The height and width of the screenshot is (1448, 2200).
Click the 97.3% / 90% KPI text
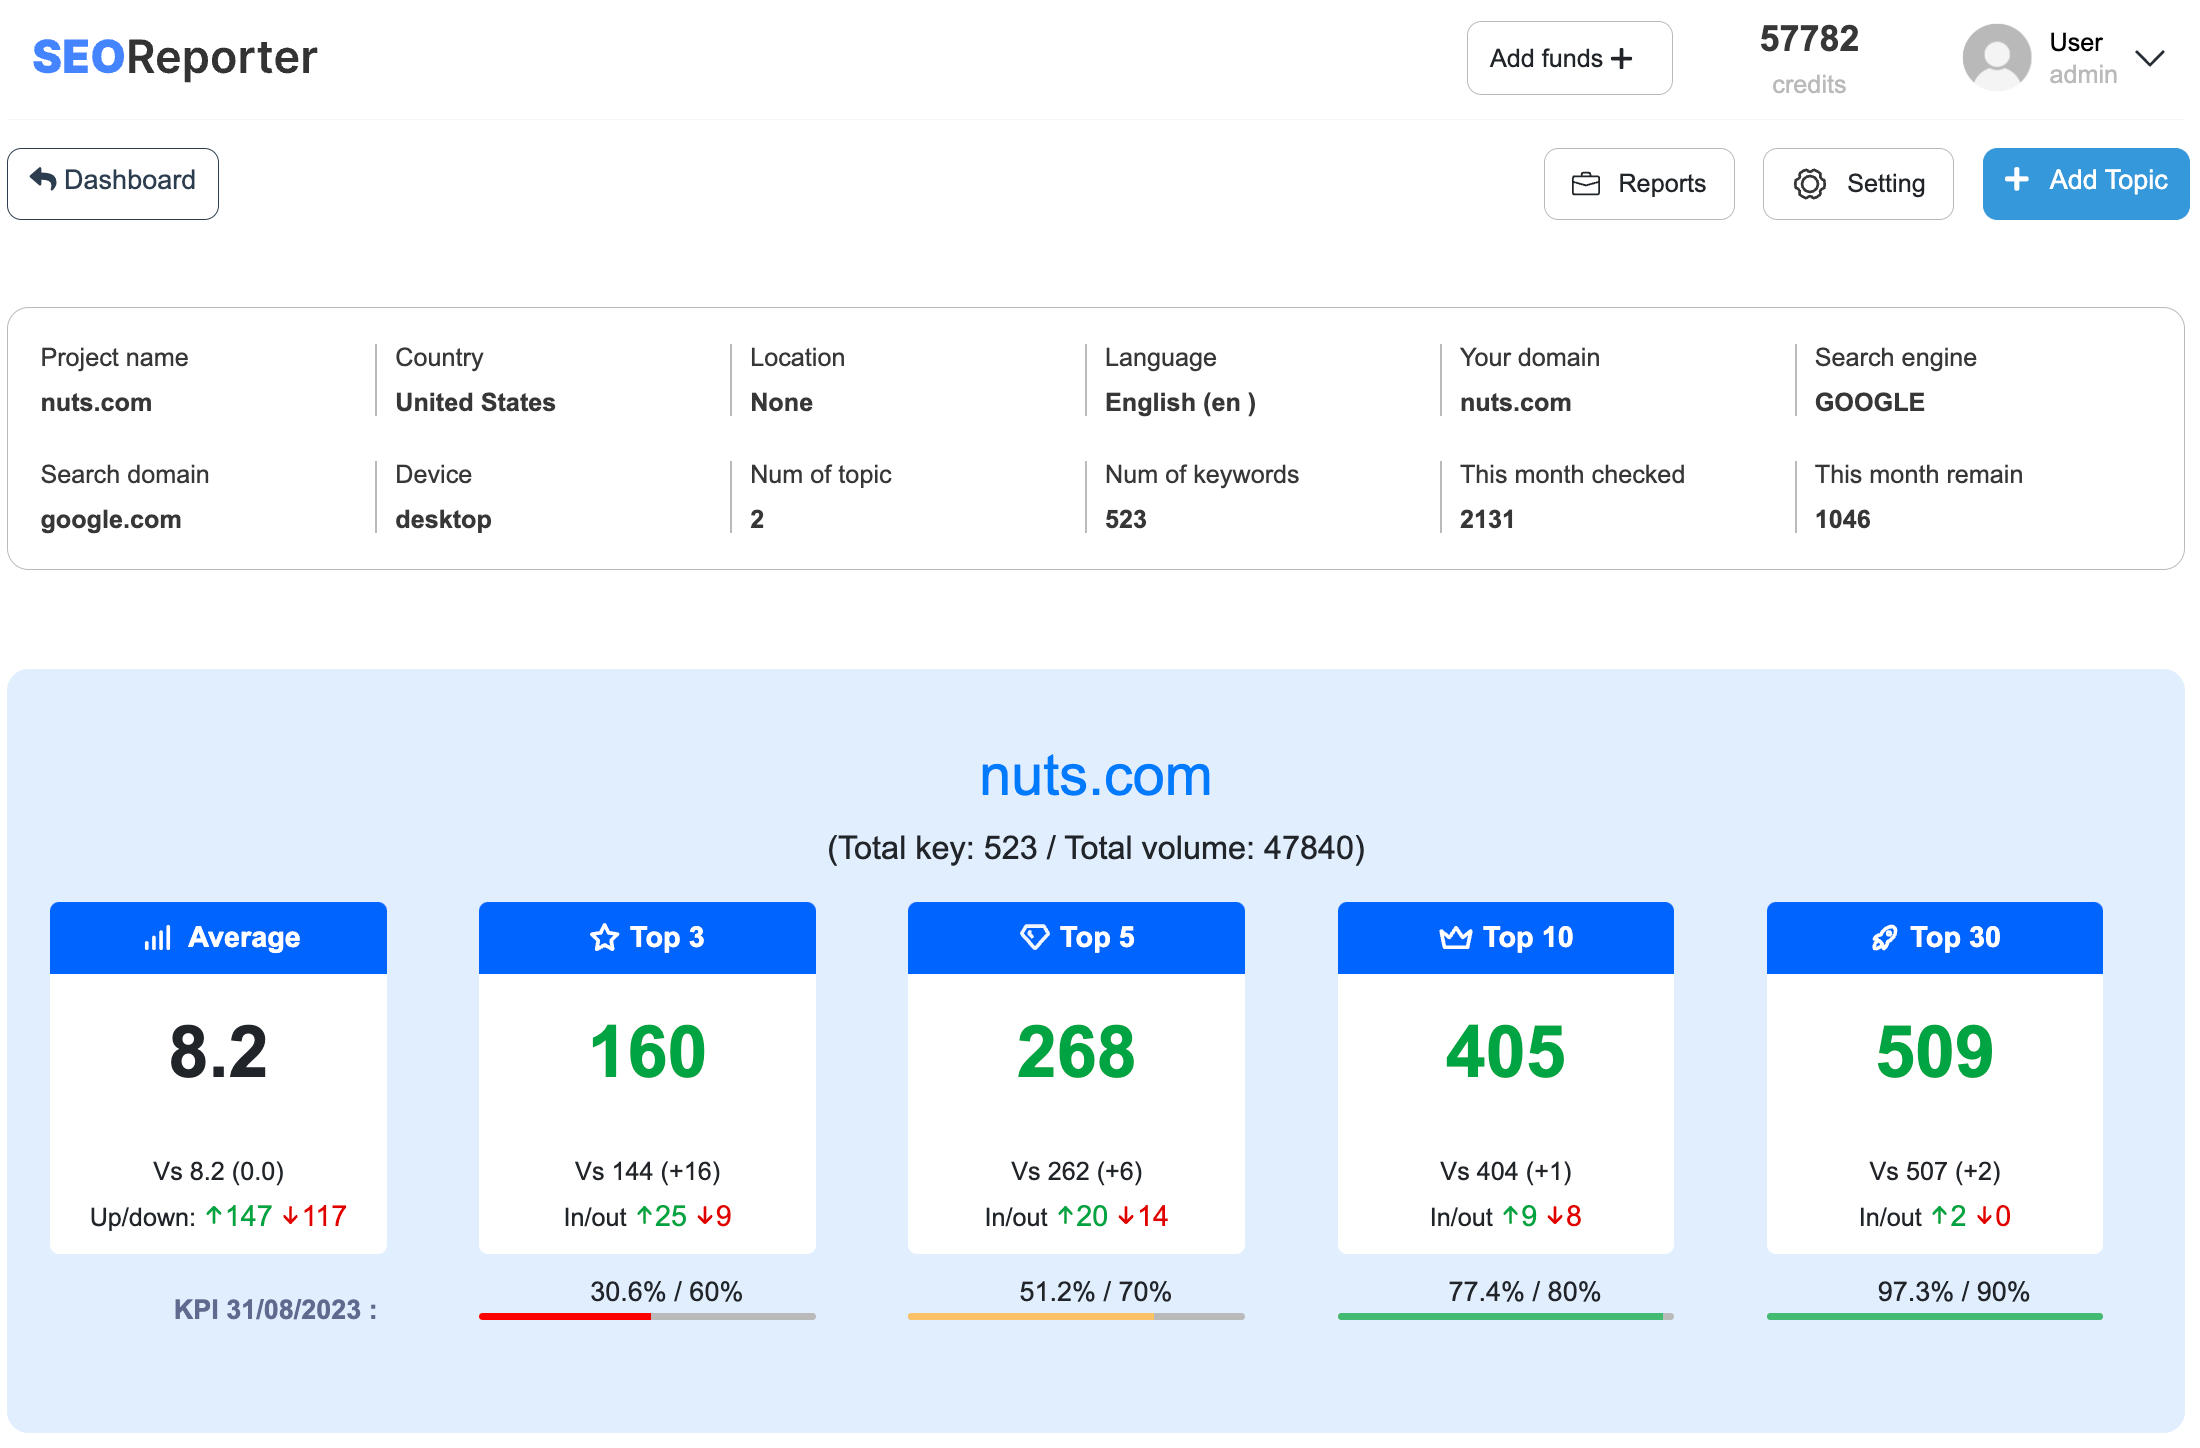click(1953, 1291)
